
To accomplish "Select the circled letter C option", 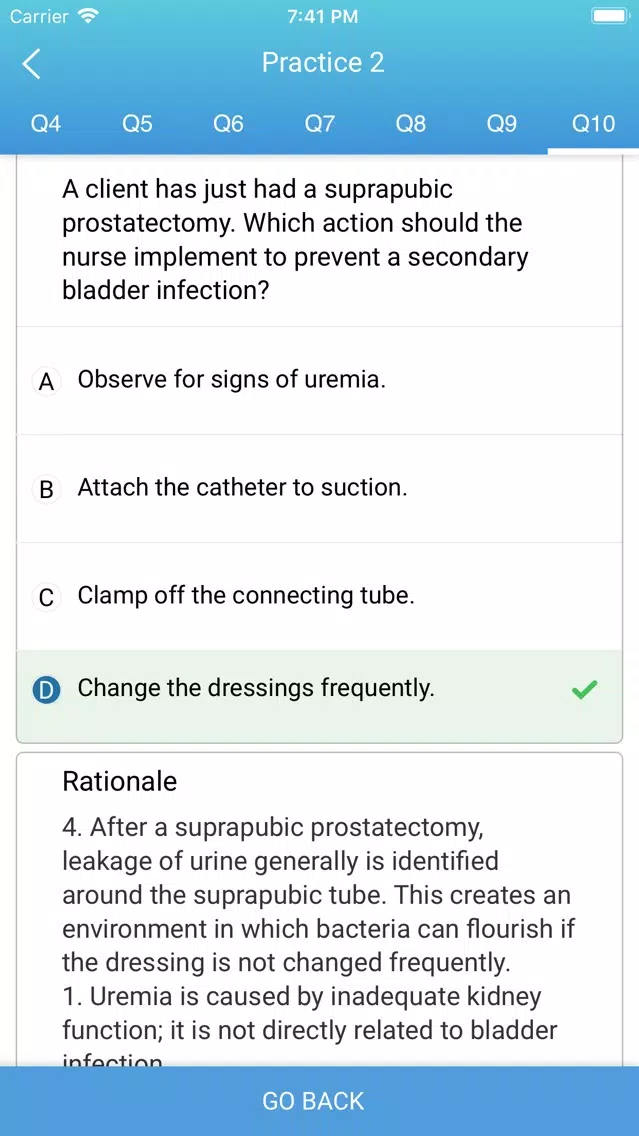I will (46, 597).
